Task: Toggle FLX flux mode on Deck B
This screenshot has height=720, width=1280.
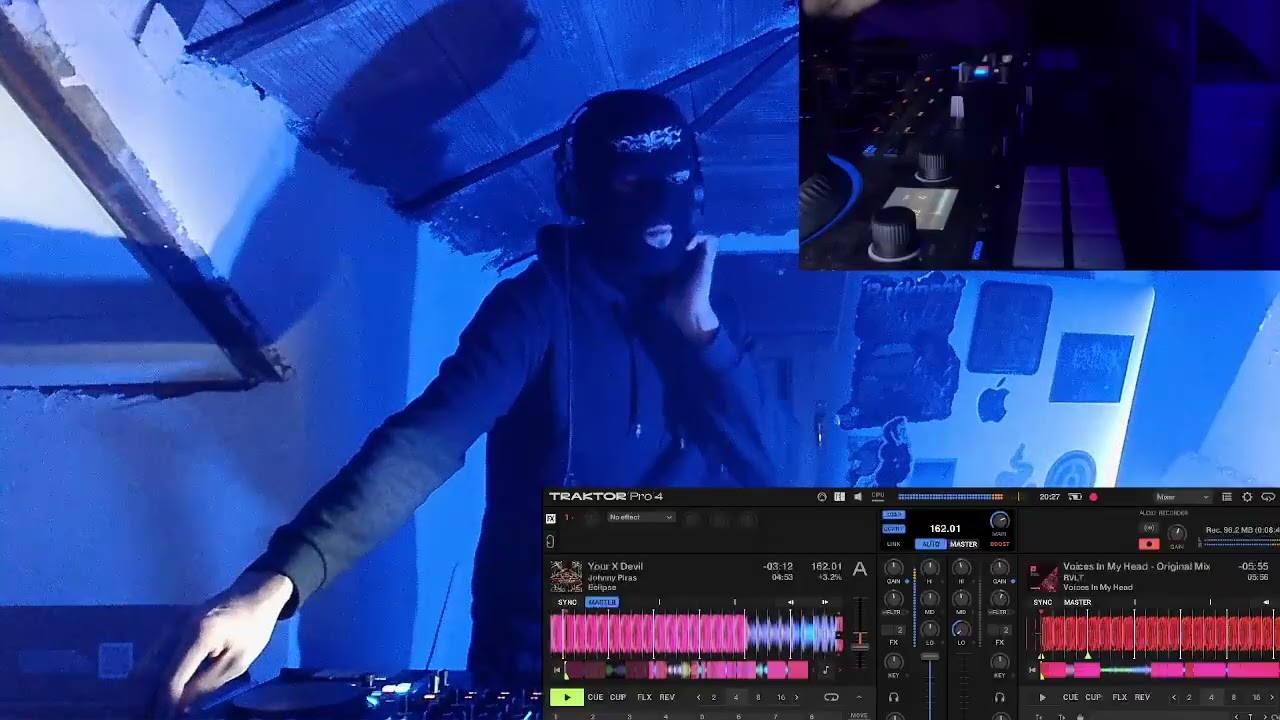Action: (x=1120, y=697)
